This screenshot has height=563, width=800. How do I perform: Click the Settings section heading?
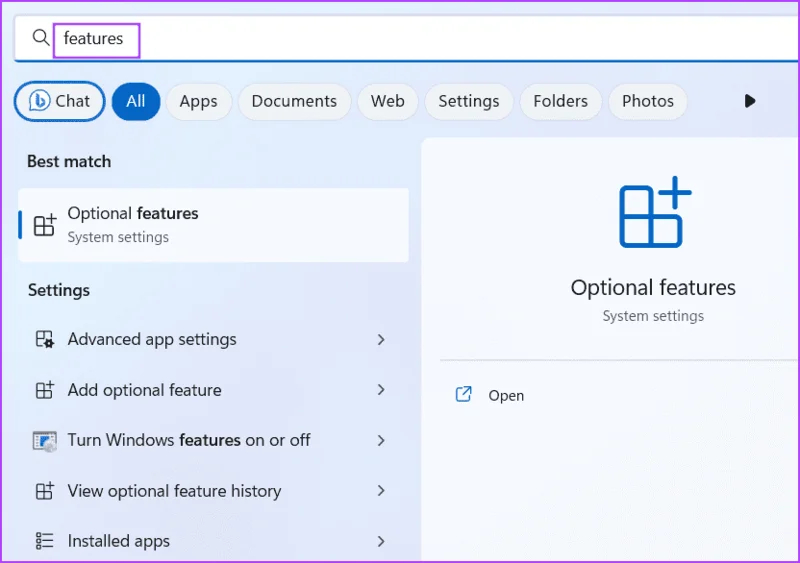pyautogui.click(x=59, y=290)
